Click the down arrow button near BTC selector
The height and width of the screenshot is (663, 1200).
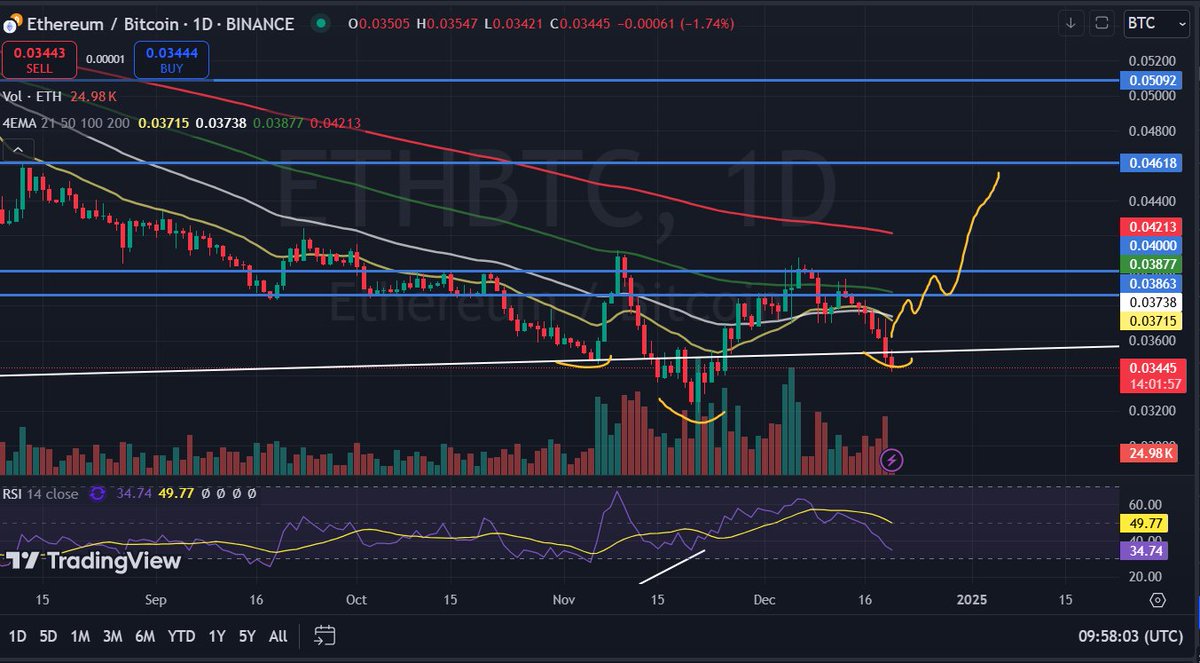tap(1071, 22)
